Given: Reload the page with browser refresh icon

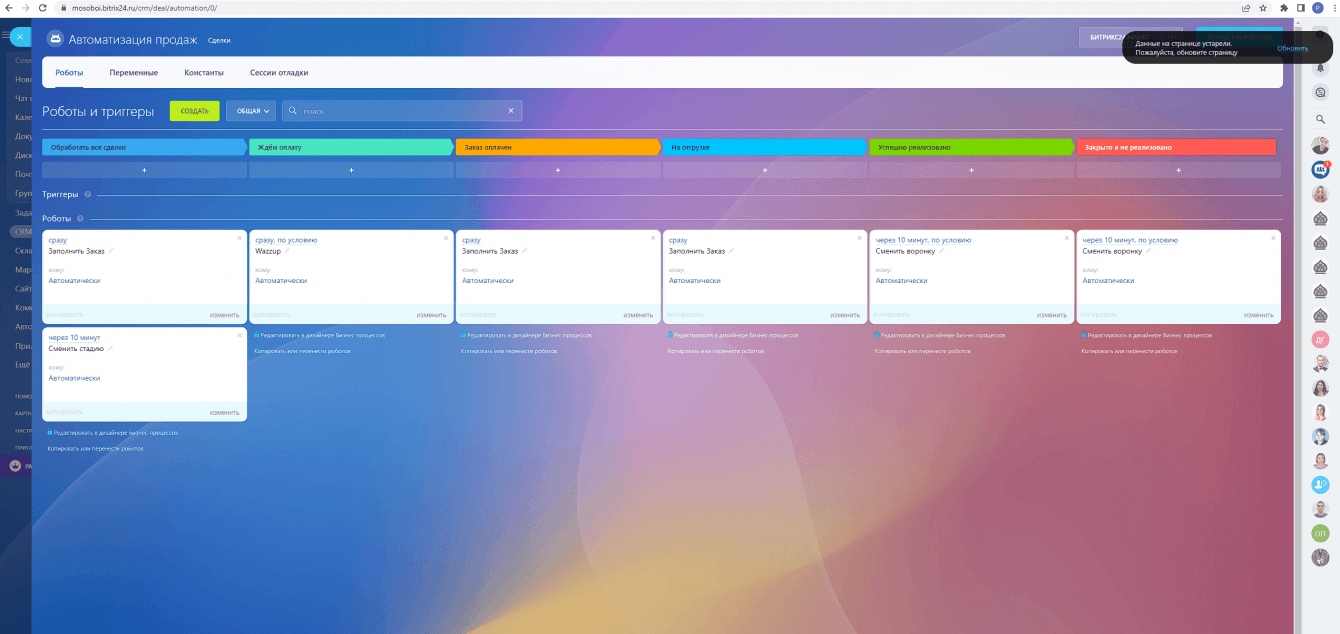Looking at the screenshot, I should click(45, 7).
